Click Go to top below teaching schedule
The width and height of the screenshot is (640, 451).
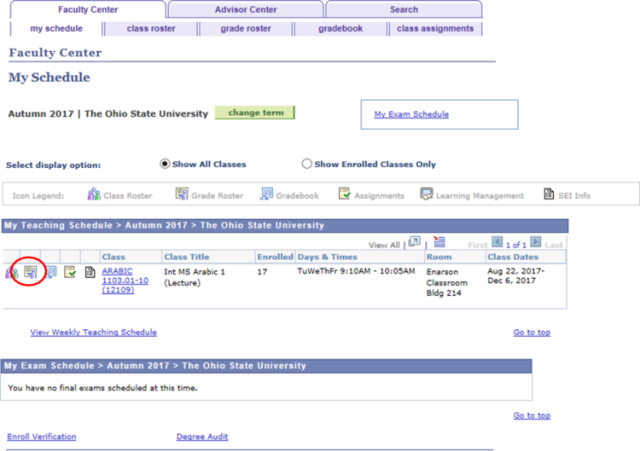[x=532, y=332]
